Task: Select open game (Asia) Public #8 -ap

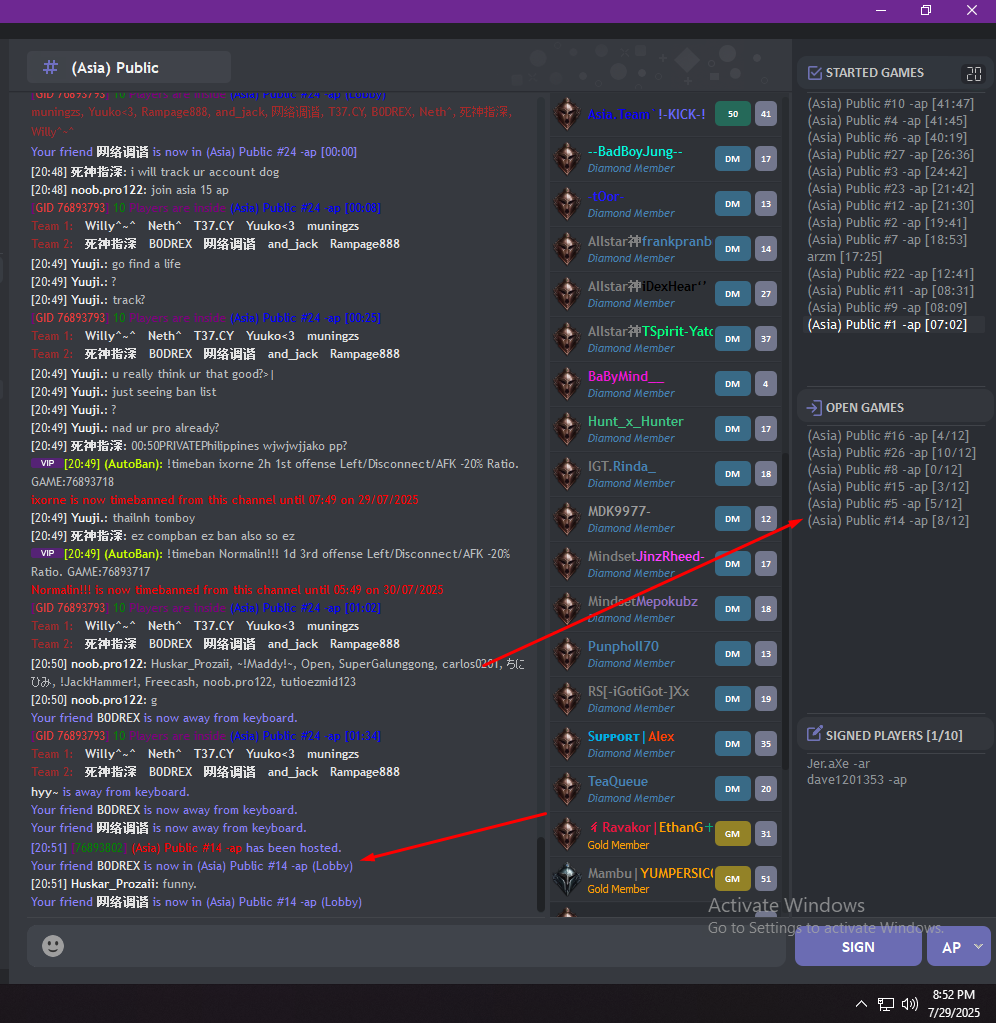Action: (884, 470)
